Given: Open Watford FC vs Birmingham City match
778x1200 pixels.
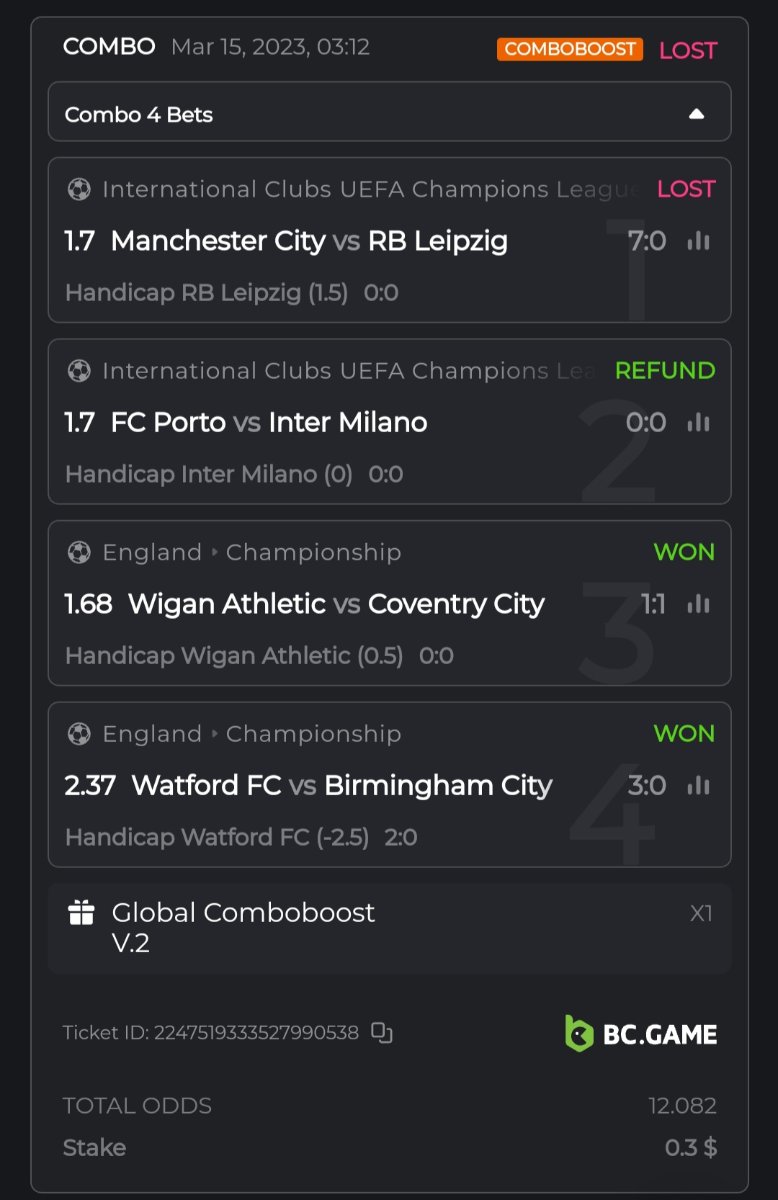Looking at the screenshot, I should click(341, 786).
